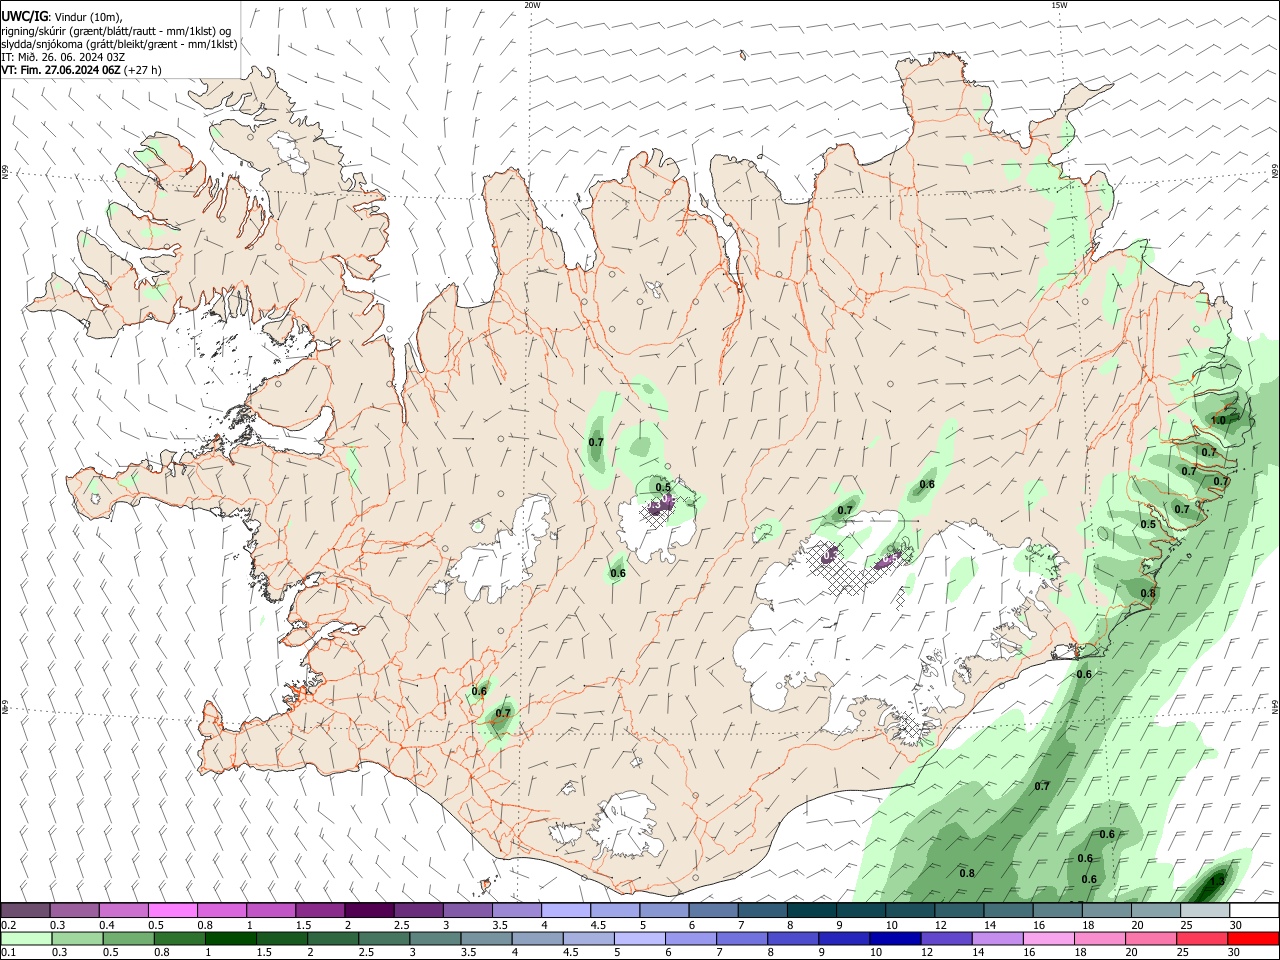Click the lavender 4 mm snow-scale swatch
The width and height of the screenshot is (1280, 960).
pos(566,910)
